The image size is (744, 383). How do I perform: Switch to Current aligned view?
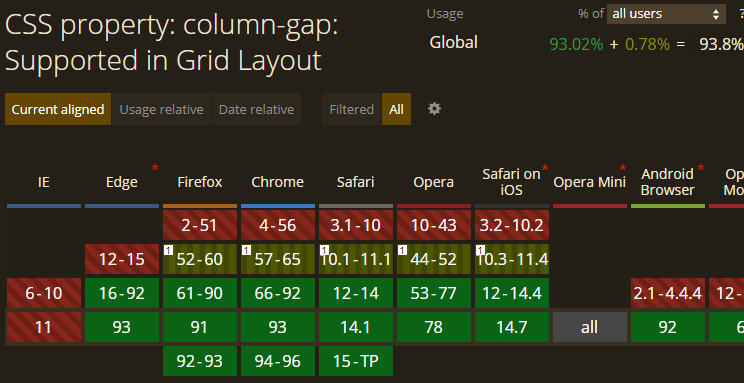(x=58, y=109)
